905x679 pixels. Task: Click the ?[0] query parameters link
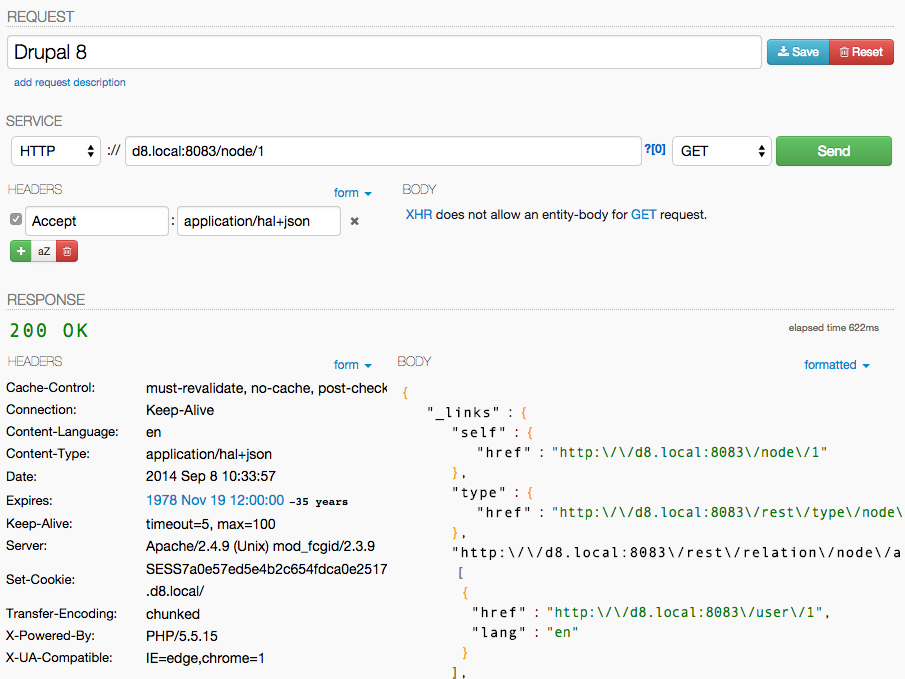(x=655, y=149)
